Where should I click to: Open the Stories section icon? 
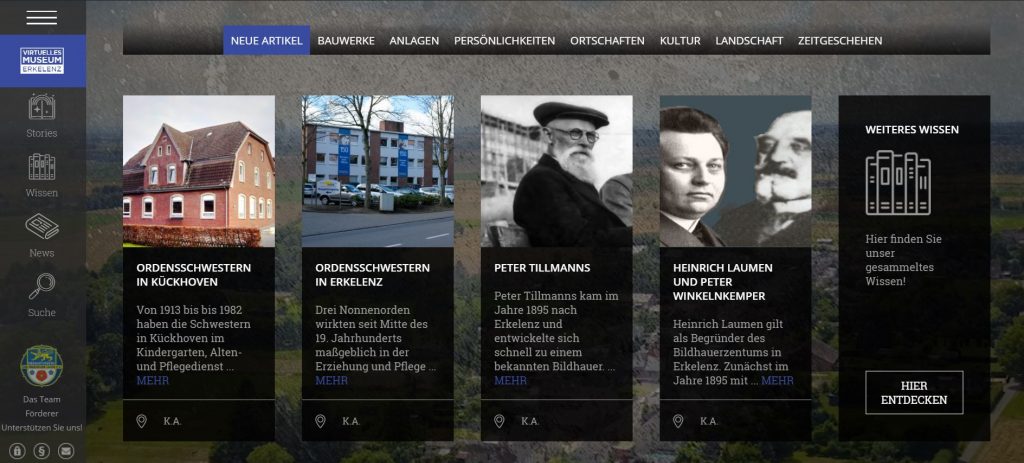(x=42, y=107)
